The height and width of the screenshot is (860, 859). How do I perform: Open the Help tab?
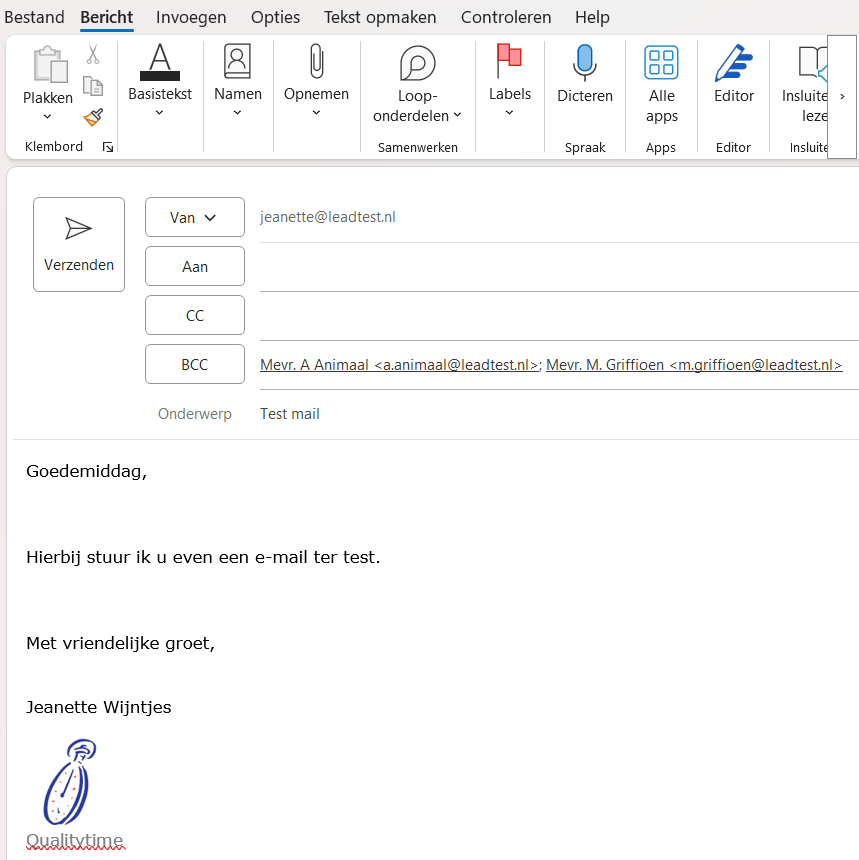click(592, 17)
